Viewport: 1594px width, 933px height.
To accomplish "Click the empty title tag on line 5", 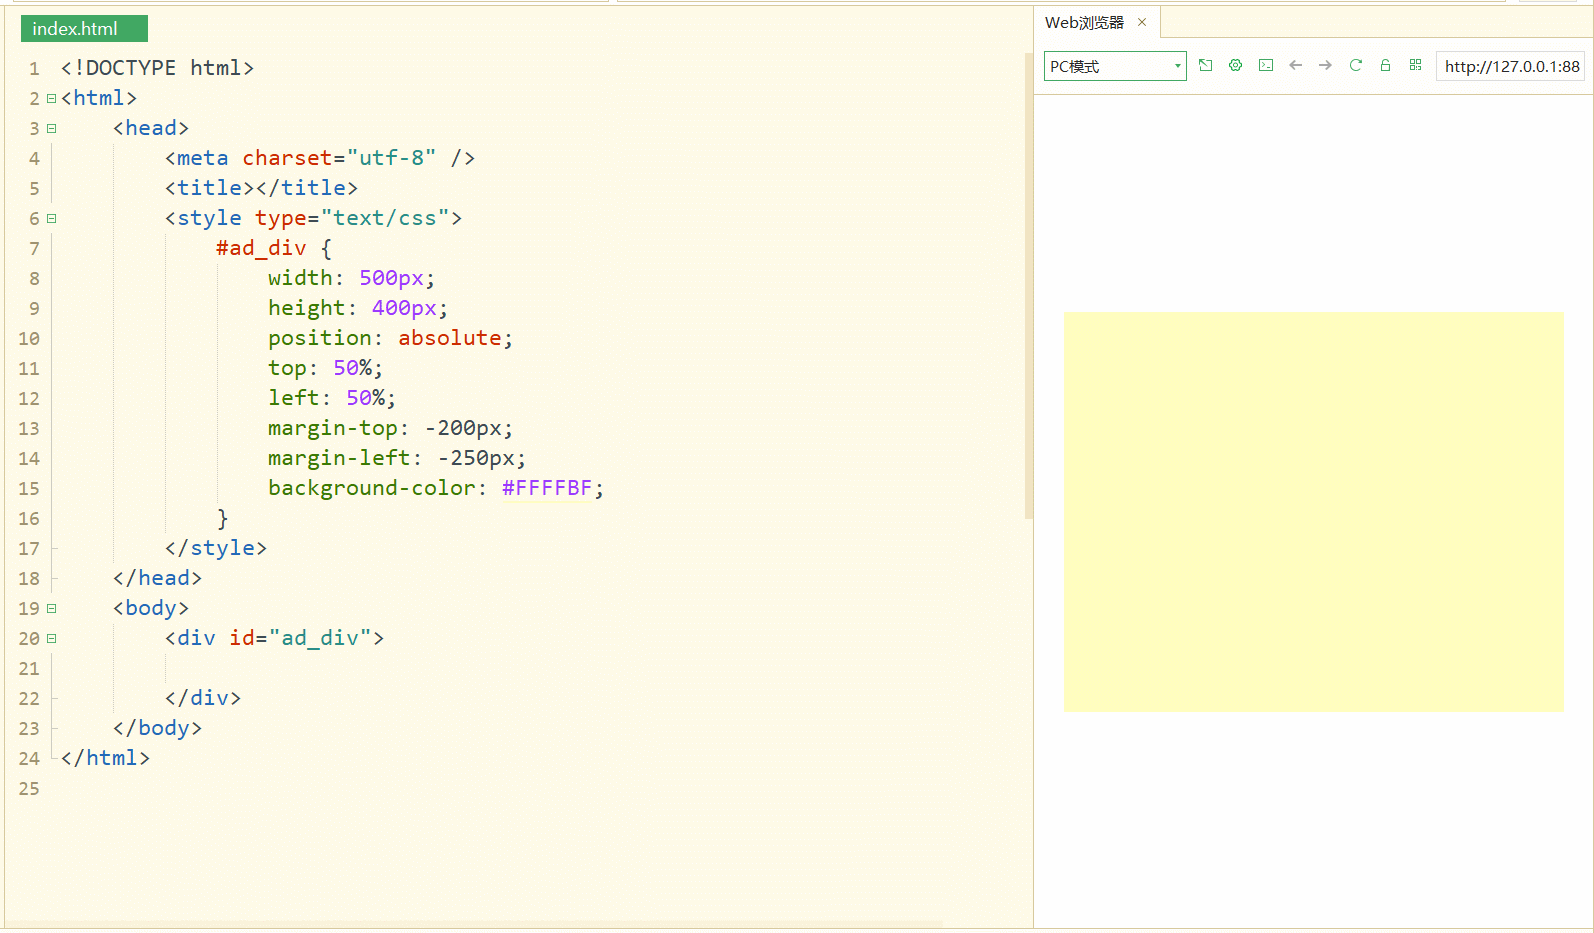I will 261,188.
